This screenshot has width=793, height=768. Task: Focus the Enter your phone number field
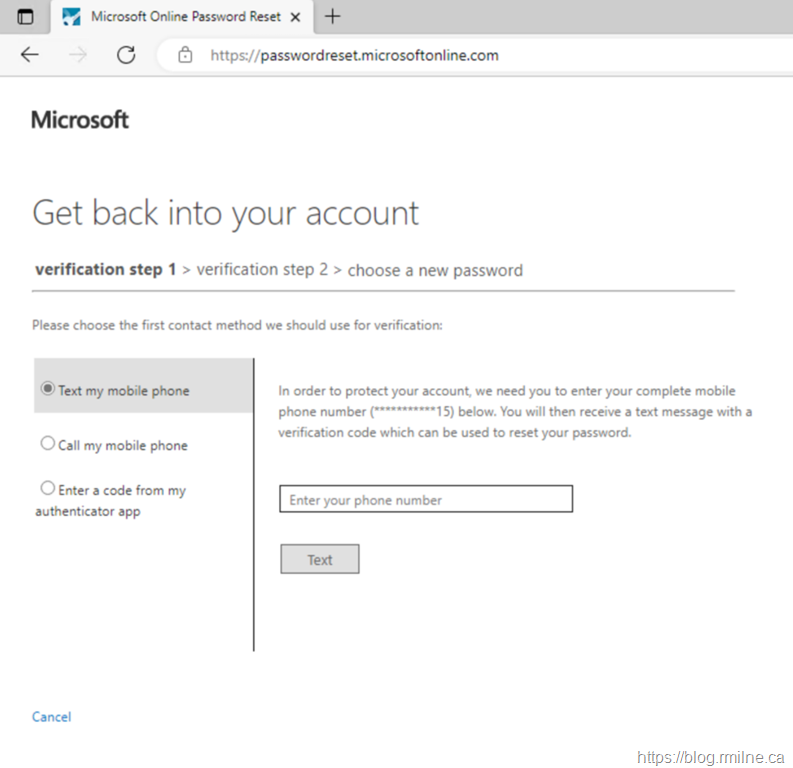pyautogui.click(x=425, y=499)
